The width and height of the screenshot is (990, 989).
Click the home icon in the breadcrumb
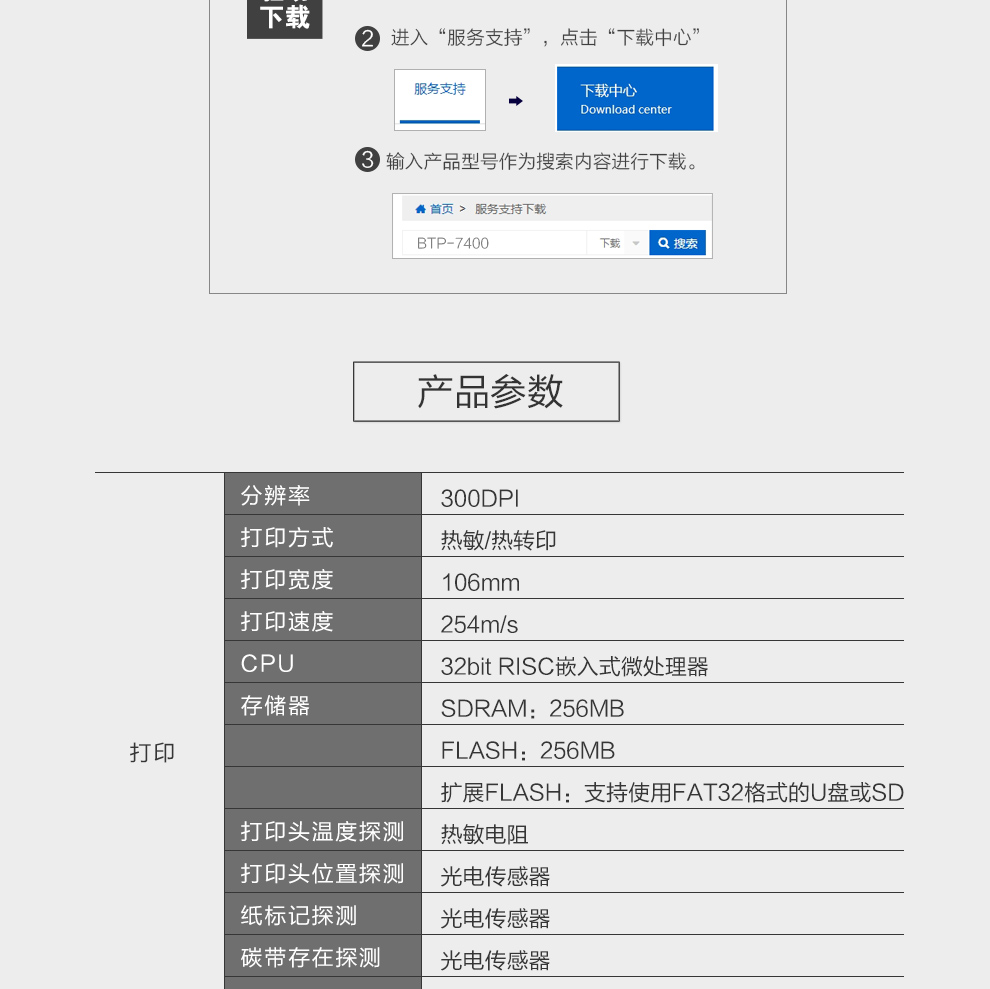point(420,209)
